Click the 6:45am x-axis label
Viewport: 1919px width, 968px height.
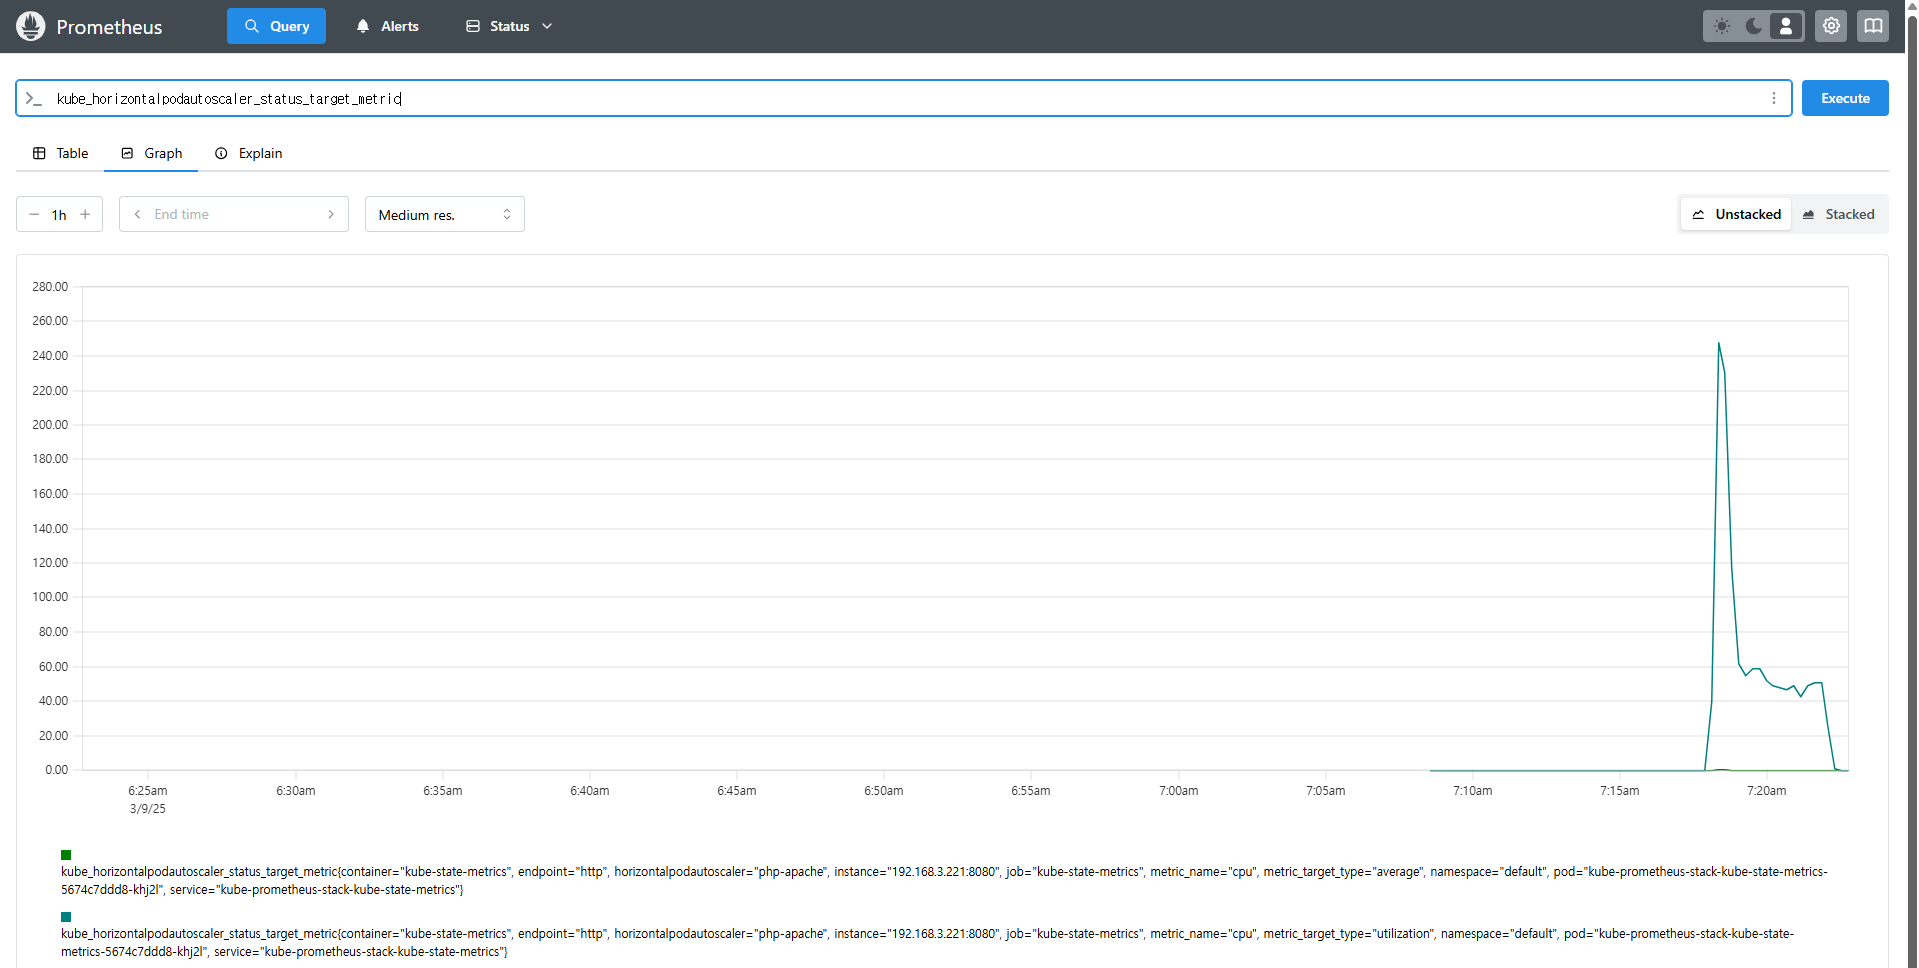736,791
